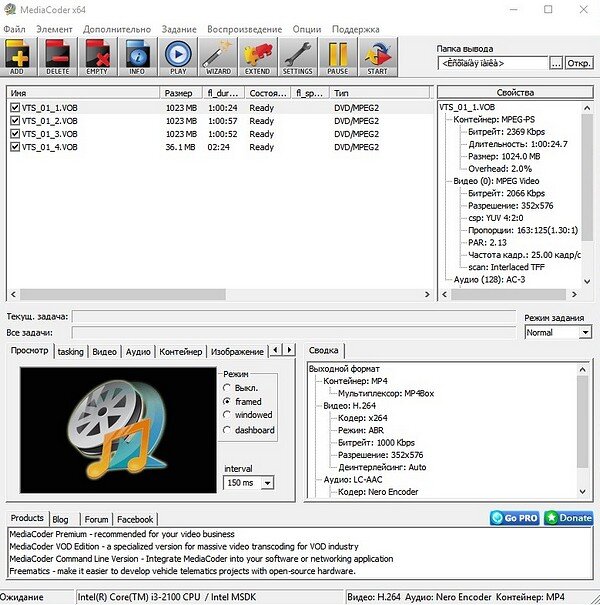Click tab strip scroll-right arrow
The image size is (600, 605).
(289, 350)
